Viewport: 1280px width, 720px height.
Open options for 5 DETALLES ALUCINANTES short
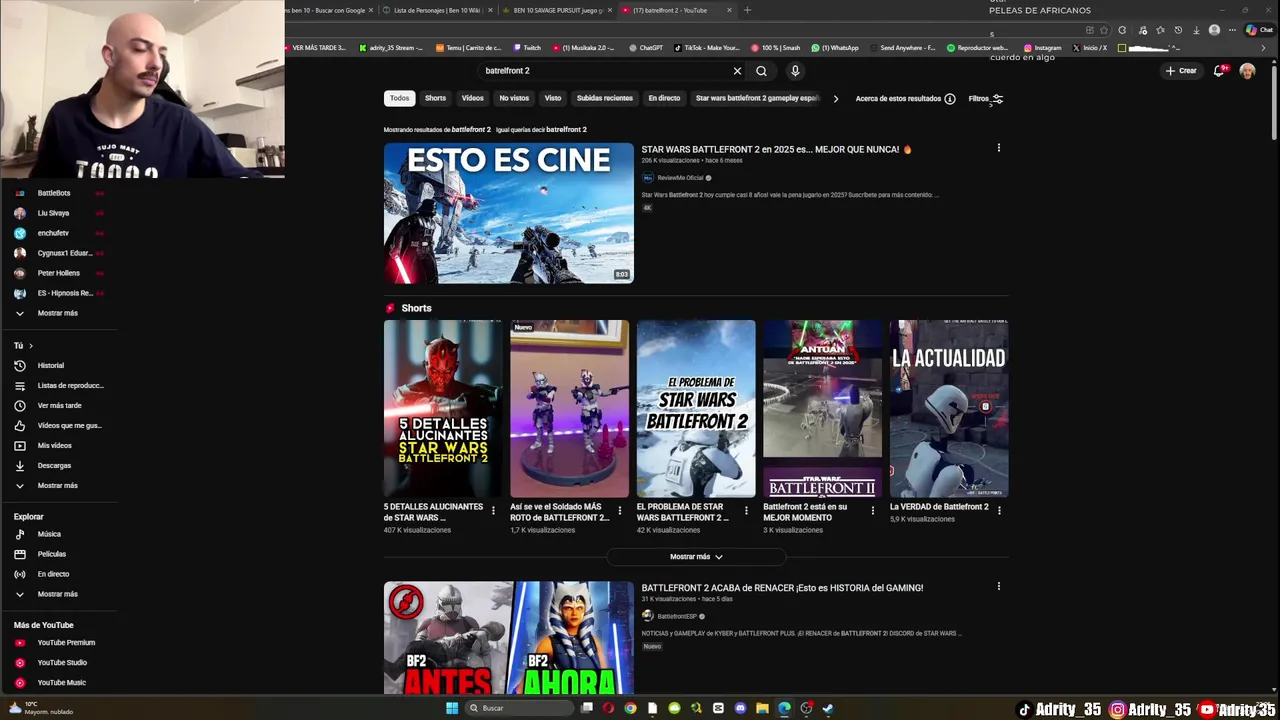tap(492, 511)
